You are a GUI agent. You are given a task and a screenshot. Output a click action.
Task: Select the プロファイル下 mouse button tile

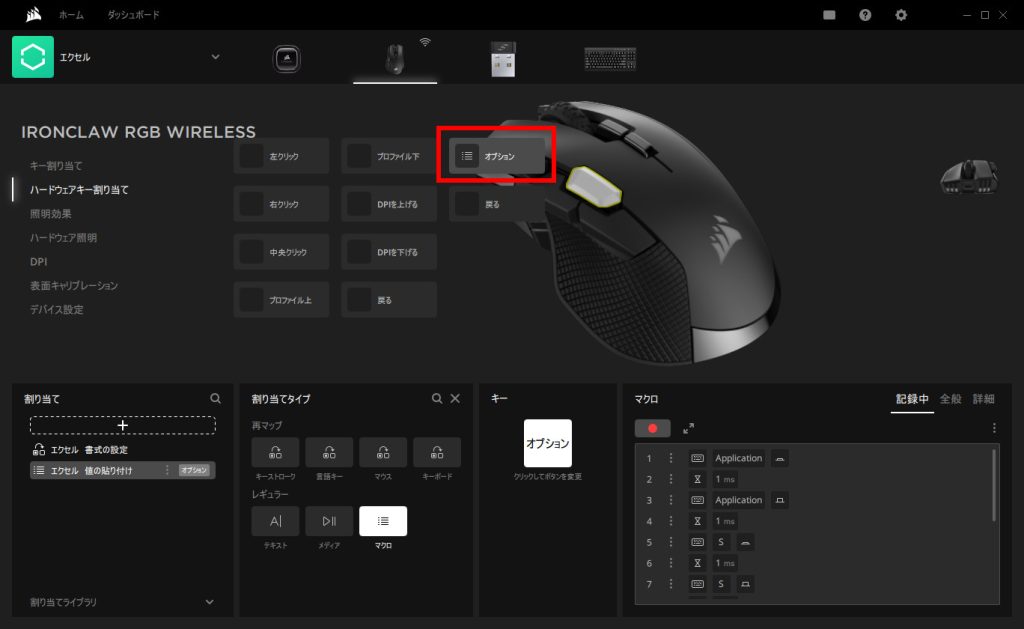pos(389,156)
